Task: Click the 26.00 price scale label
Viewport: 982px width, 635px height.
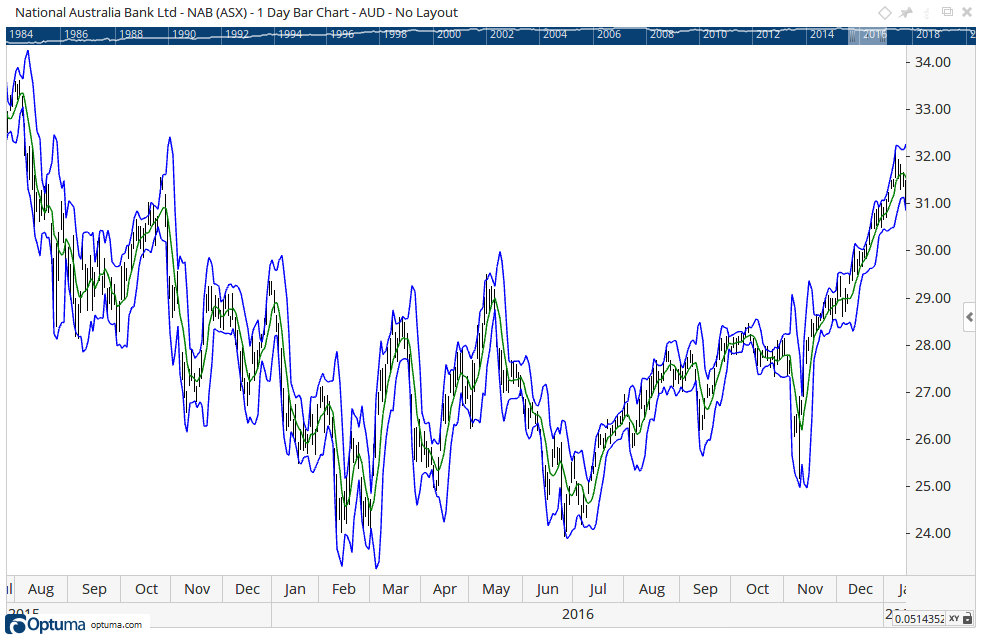Action: [x=933, y=439]
